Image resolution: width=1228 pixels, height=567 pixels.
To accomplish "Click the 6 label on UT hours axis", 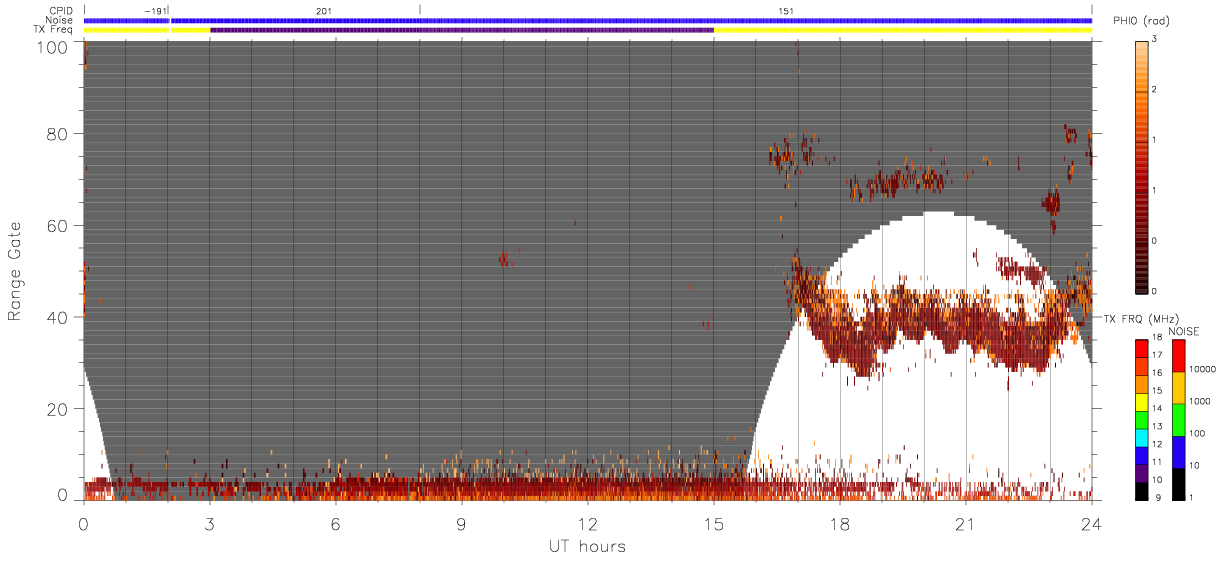I will click(336, 523).
